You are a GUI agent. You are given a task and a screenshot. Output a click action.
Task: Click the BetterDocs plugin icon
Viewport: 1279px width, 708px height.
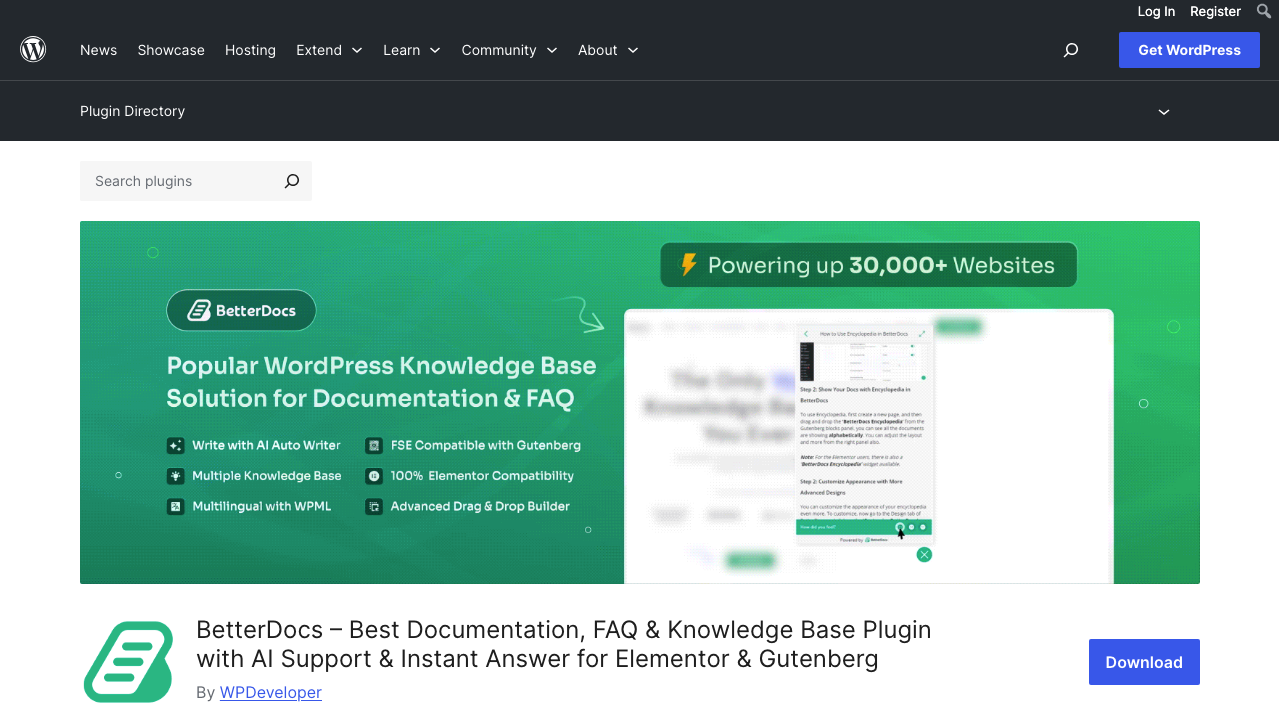(128, 661)
